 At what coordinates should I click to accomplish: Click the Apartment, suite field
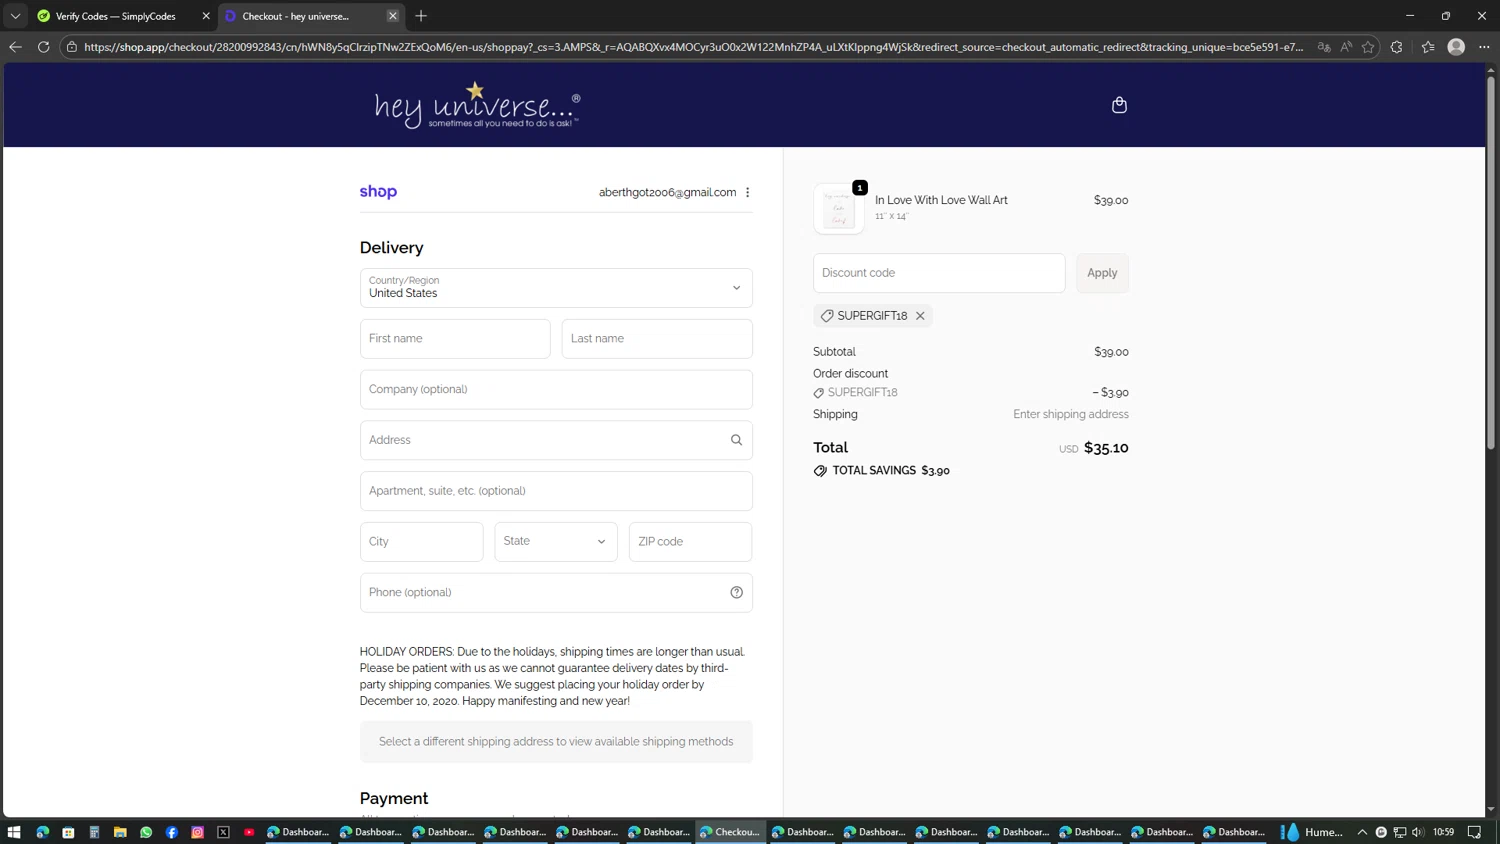click(556, 491)
